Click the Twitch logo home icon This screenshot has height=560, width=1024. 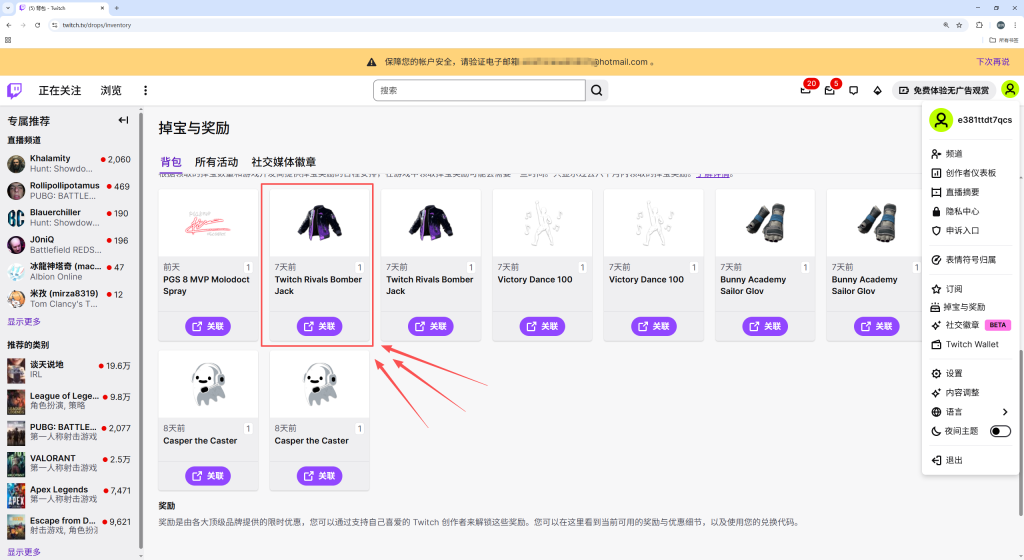(14, 91)
